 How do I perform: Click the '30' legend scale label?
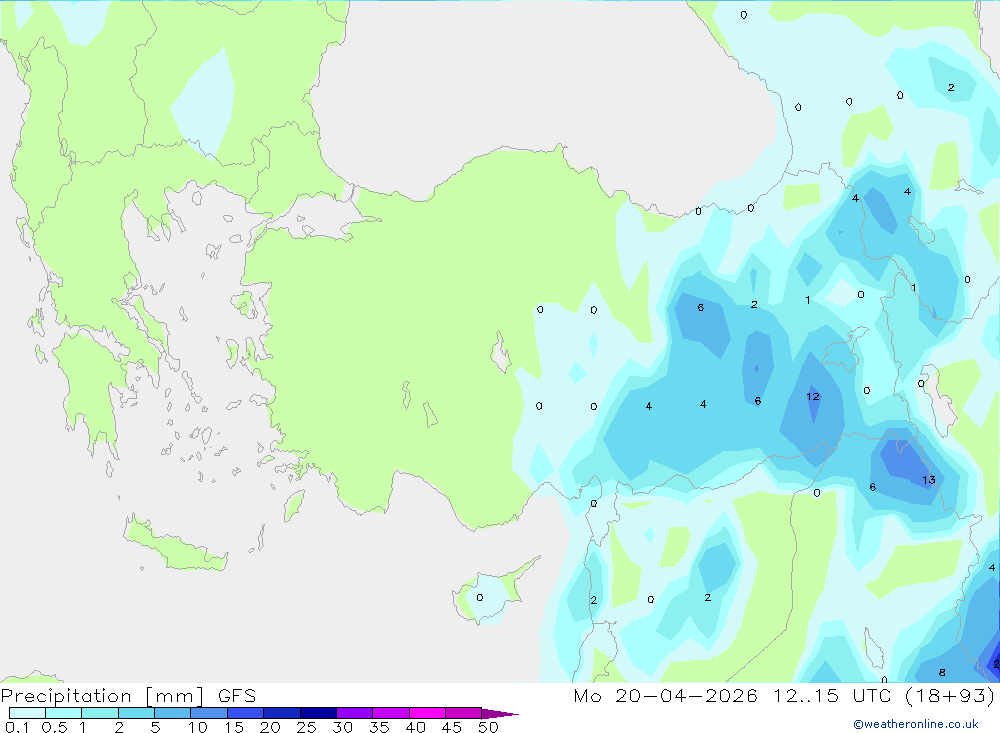[343, 727]
